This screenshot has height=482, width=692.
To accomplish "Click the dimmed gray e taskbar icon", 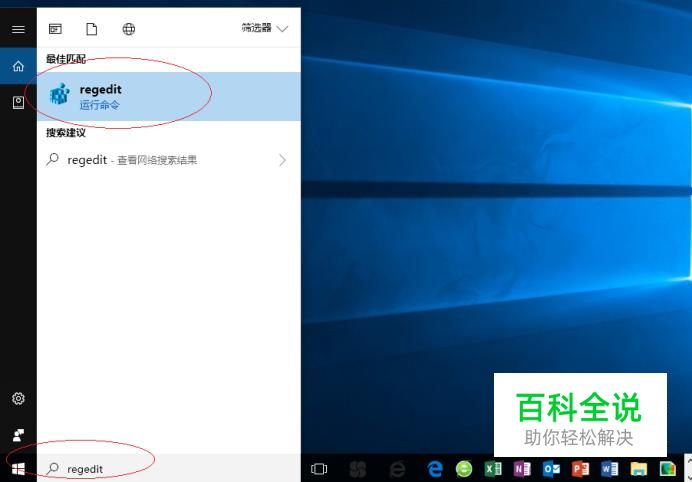I will pos(397,469).
